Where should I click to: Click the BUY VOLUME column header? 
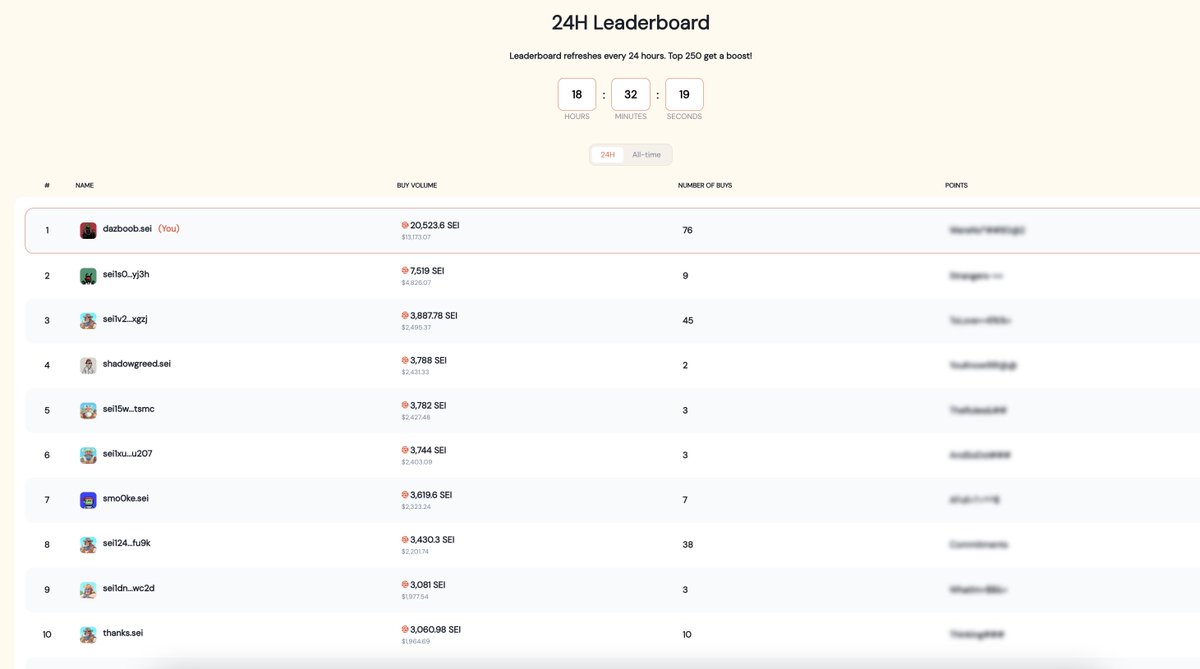coord(417,185)
